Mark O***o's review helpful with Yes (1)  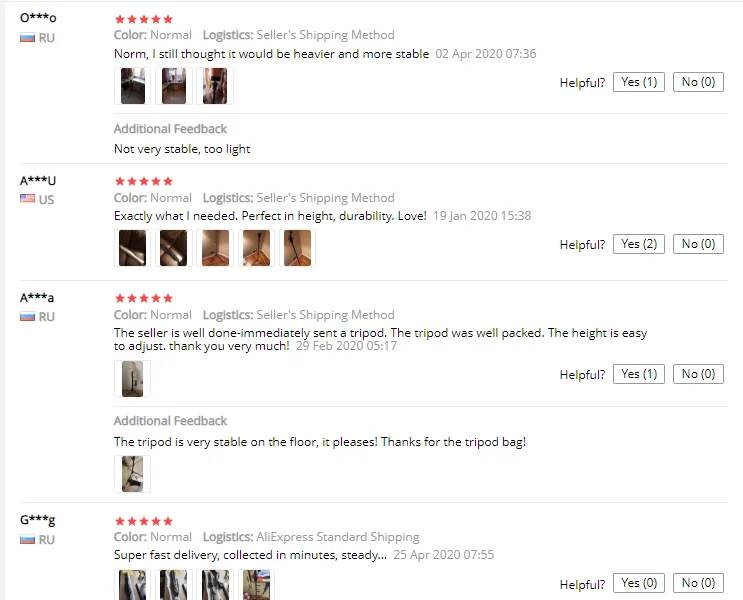[639, 82]
